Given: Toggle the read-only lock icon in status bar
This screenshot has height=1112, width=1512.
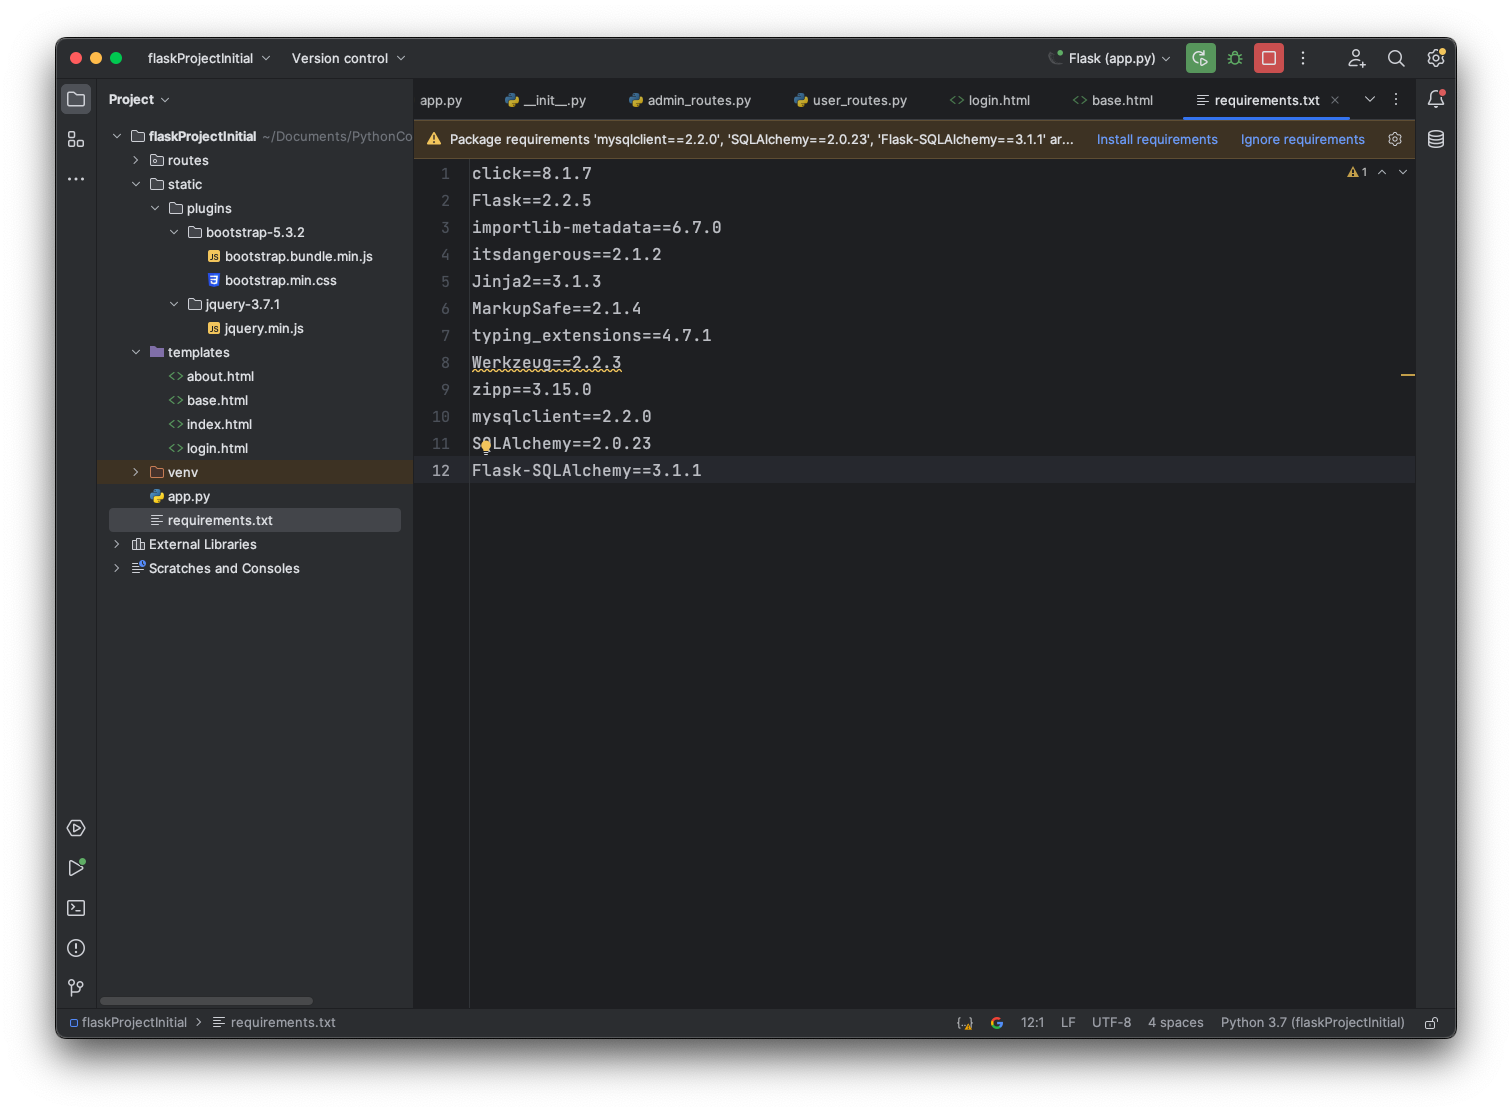Looking at the screenshot, I should click(x=1431, y=1023).
